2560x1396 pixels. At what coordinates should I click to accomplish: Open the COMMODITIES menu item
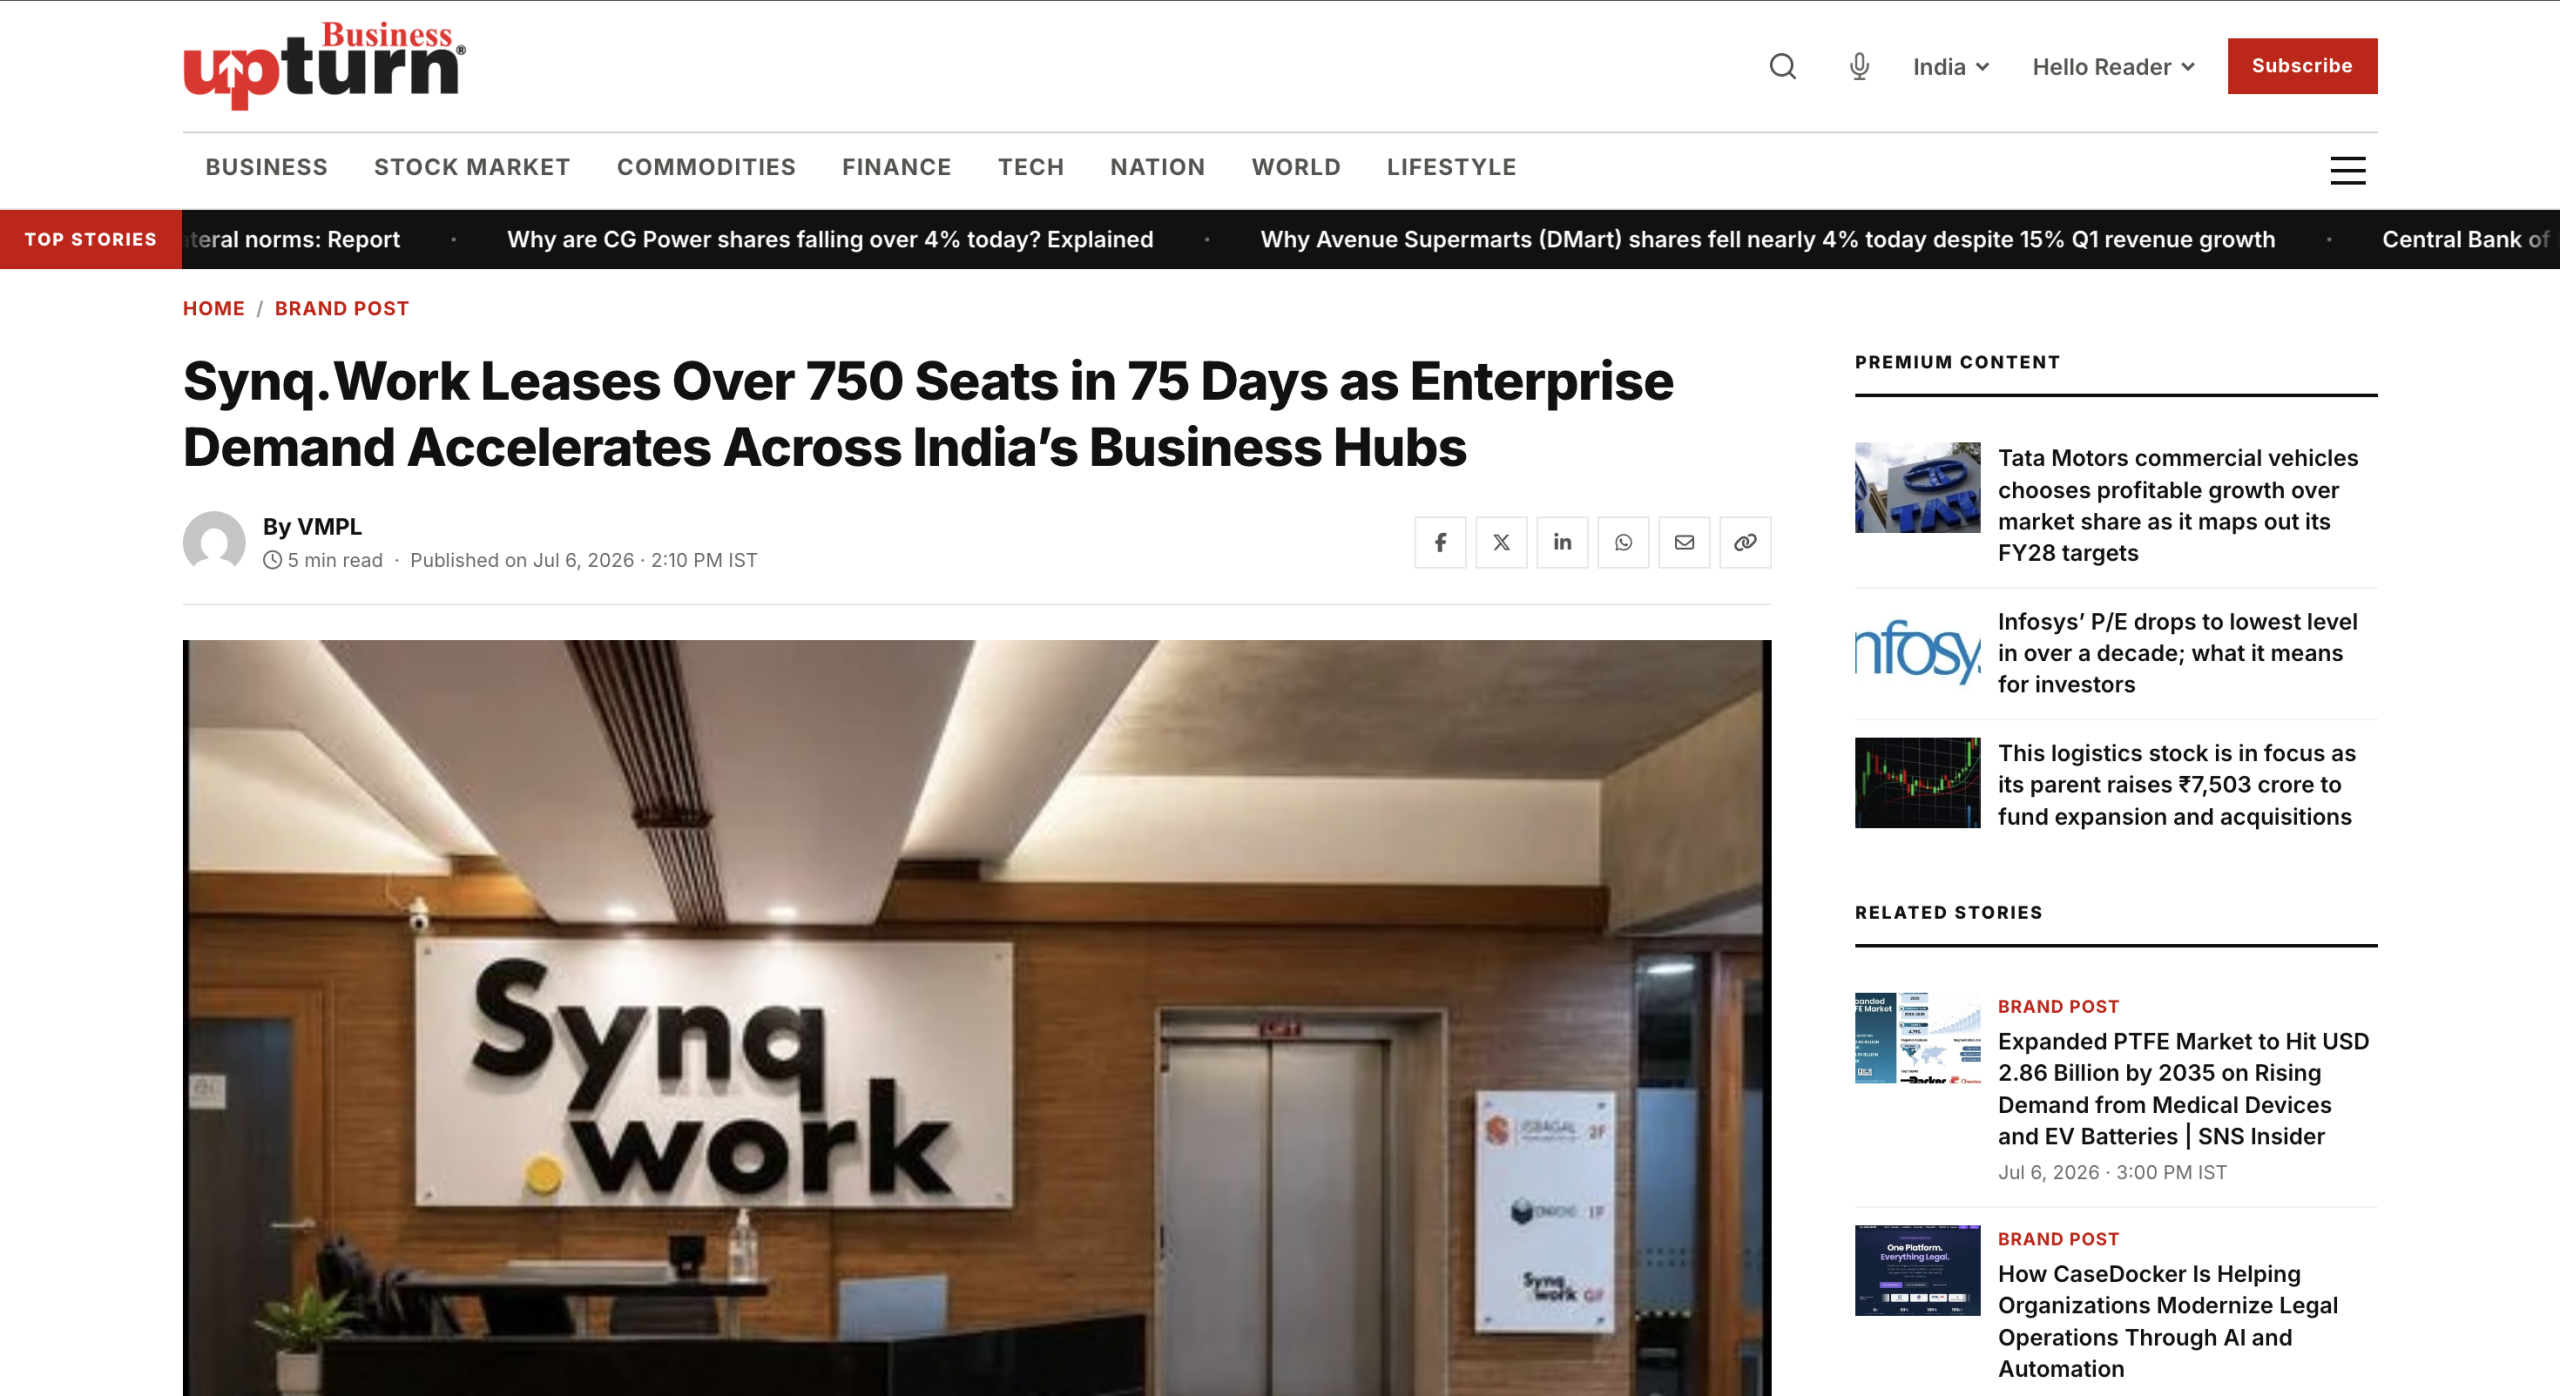[x=706, y=167]
